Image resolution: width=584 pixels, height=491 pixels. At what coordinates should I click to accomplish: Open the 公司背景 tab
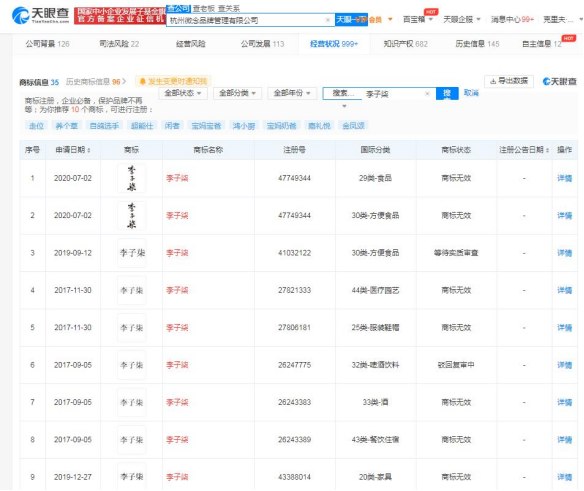[x=47, y=44]
